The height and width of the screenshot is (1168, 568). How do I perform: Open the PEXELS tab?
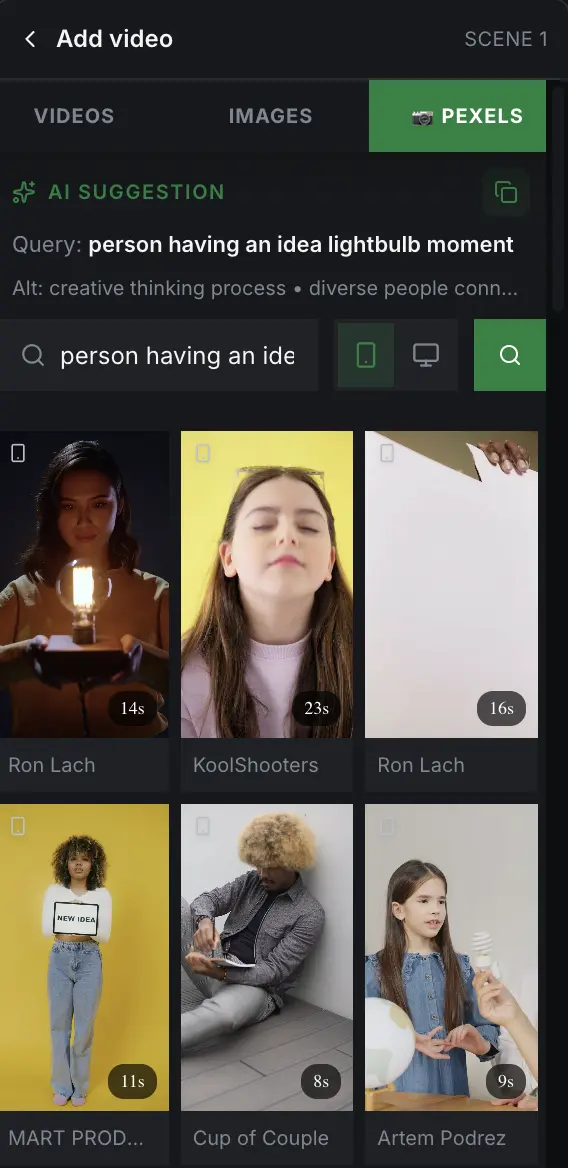[457, 116]
